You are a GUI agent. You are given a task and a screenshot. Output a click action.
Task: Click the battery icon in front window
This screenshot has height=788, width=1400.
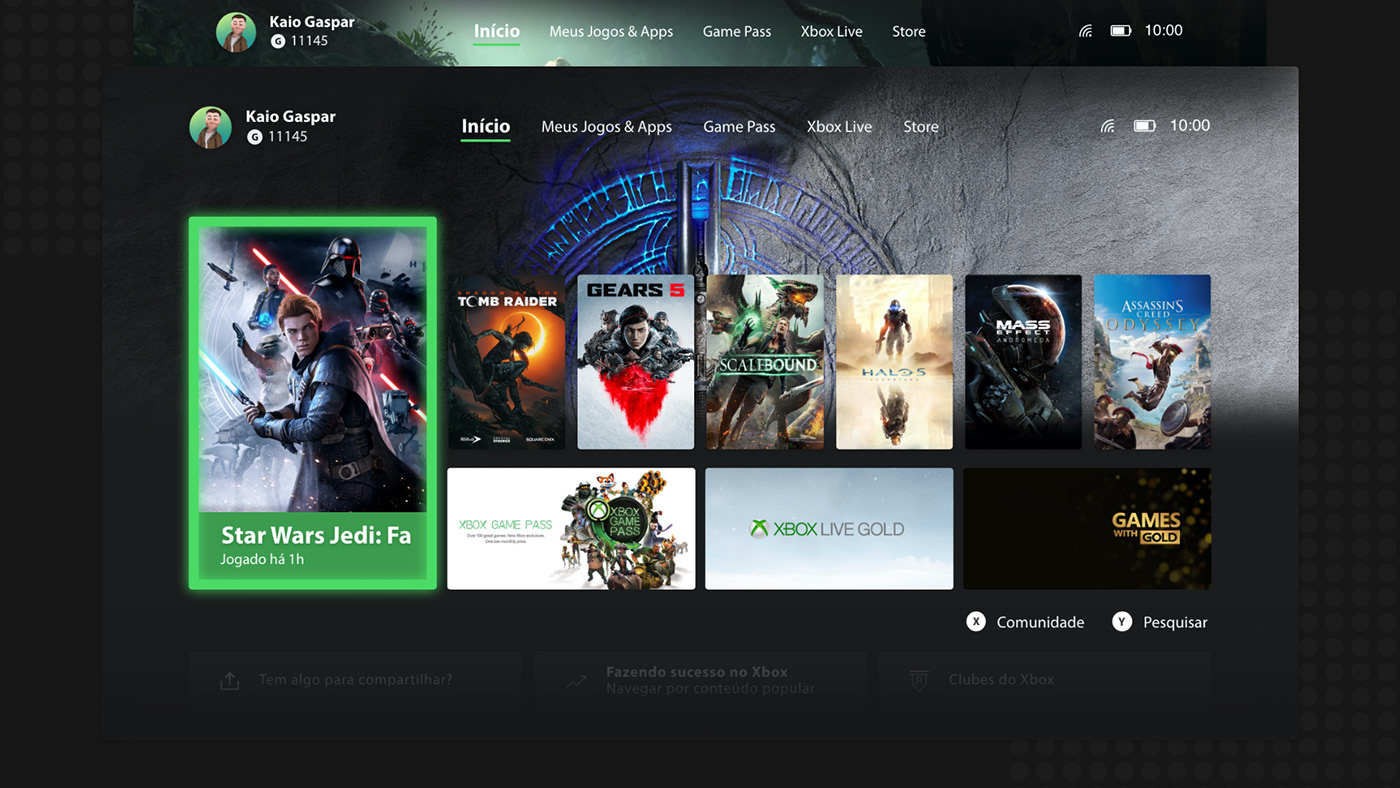(1145, 126)
